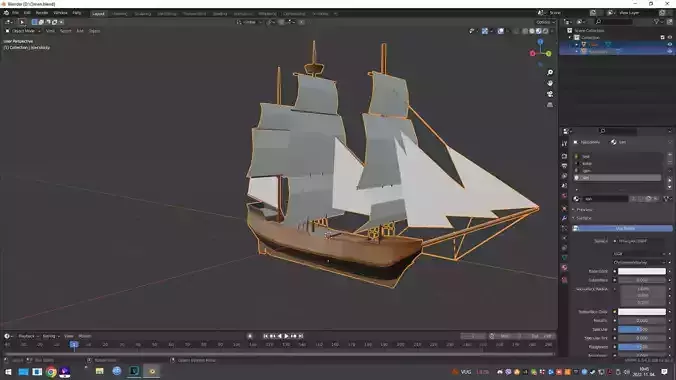Screen dimensions: 676x380
Task: Hide second object via eye icon
Action: click(x=670, y=51)
